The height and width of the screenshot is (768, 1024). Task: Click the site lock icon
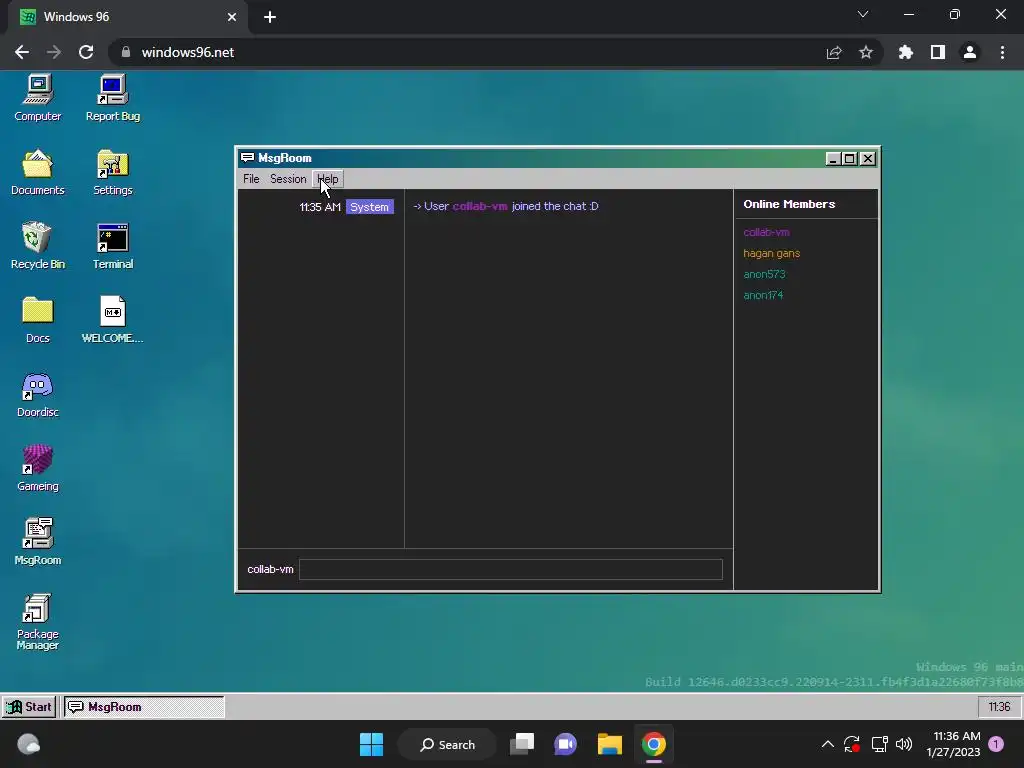[x=126, y=52]
